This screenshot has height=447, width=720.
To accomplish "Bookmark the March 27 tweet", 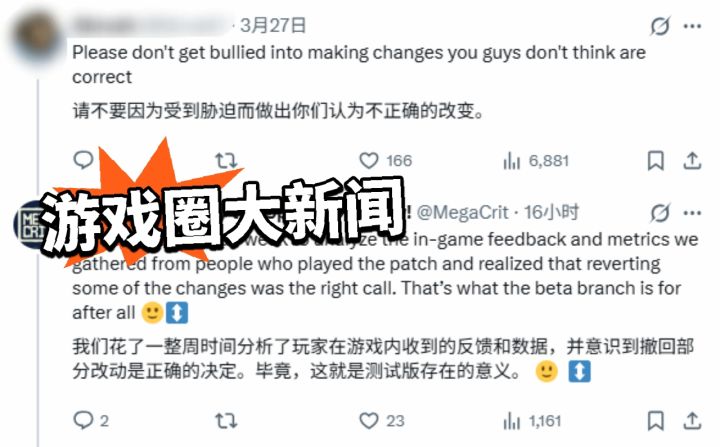I will point(655,161).
